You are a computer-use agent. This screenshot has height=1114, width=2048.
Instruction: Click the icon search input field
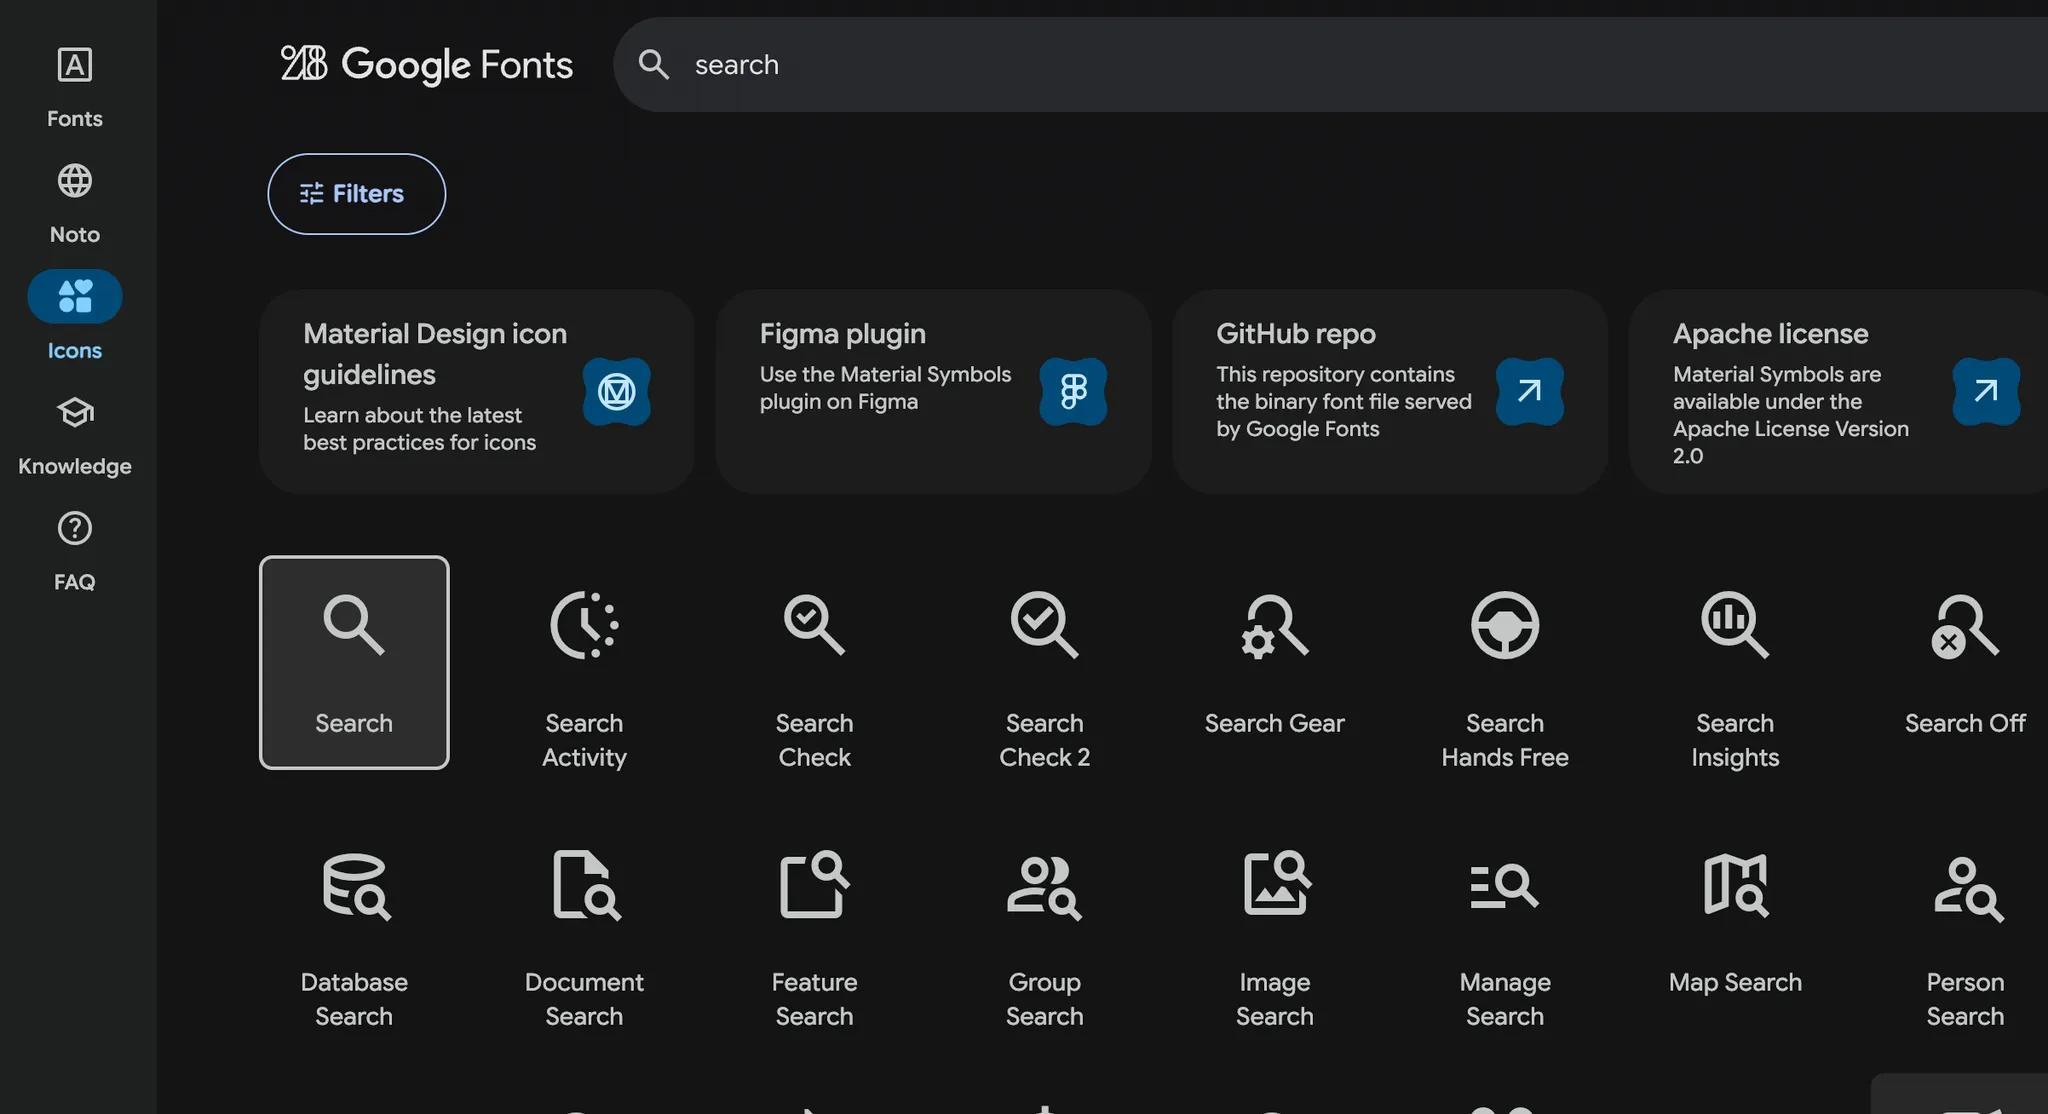1300,65
